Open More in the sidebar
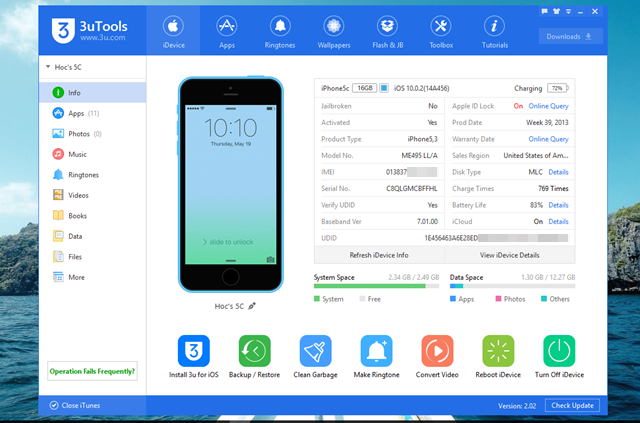The width and height of the screenshot is (640, 423). click(x=93, y=277)
